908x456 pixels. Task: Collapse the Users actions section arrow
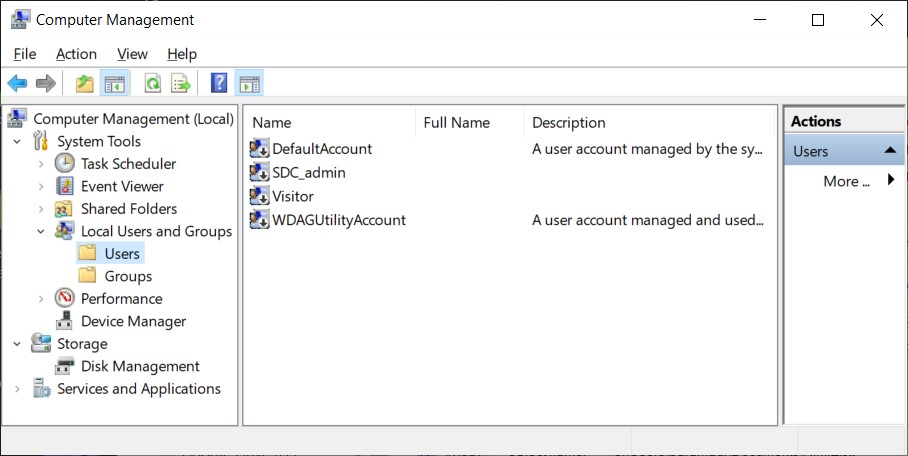(891, 151)
